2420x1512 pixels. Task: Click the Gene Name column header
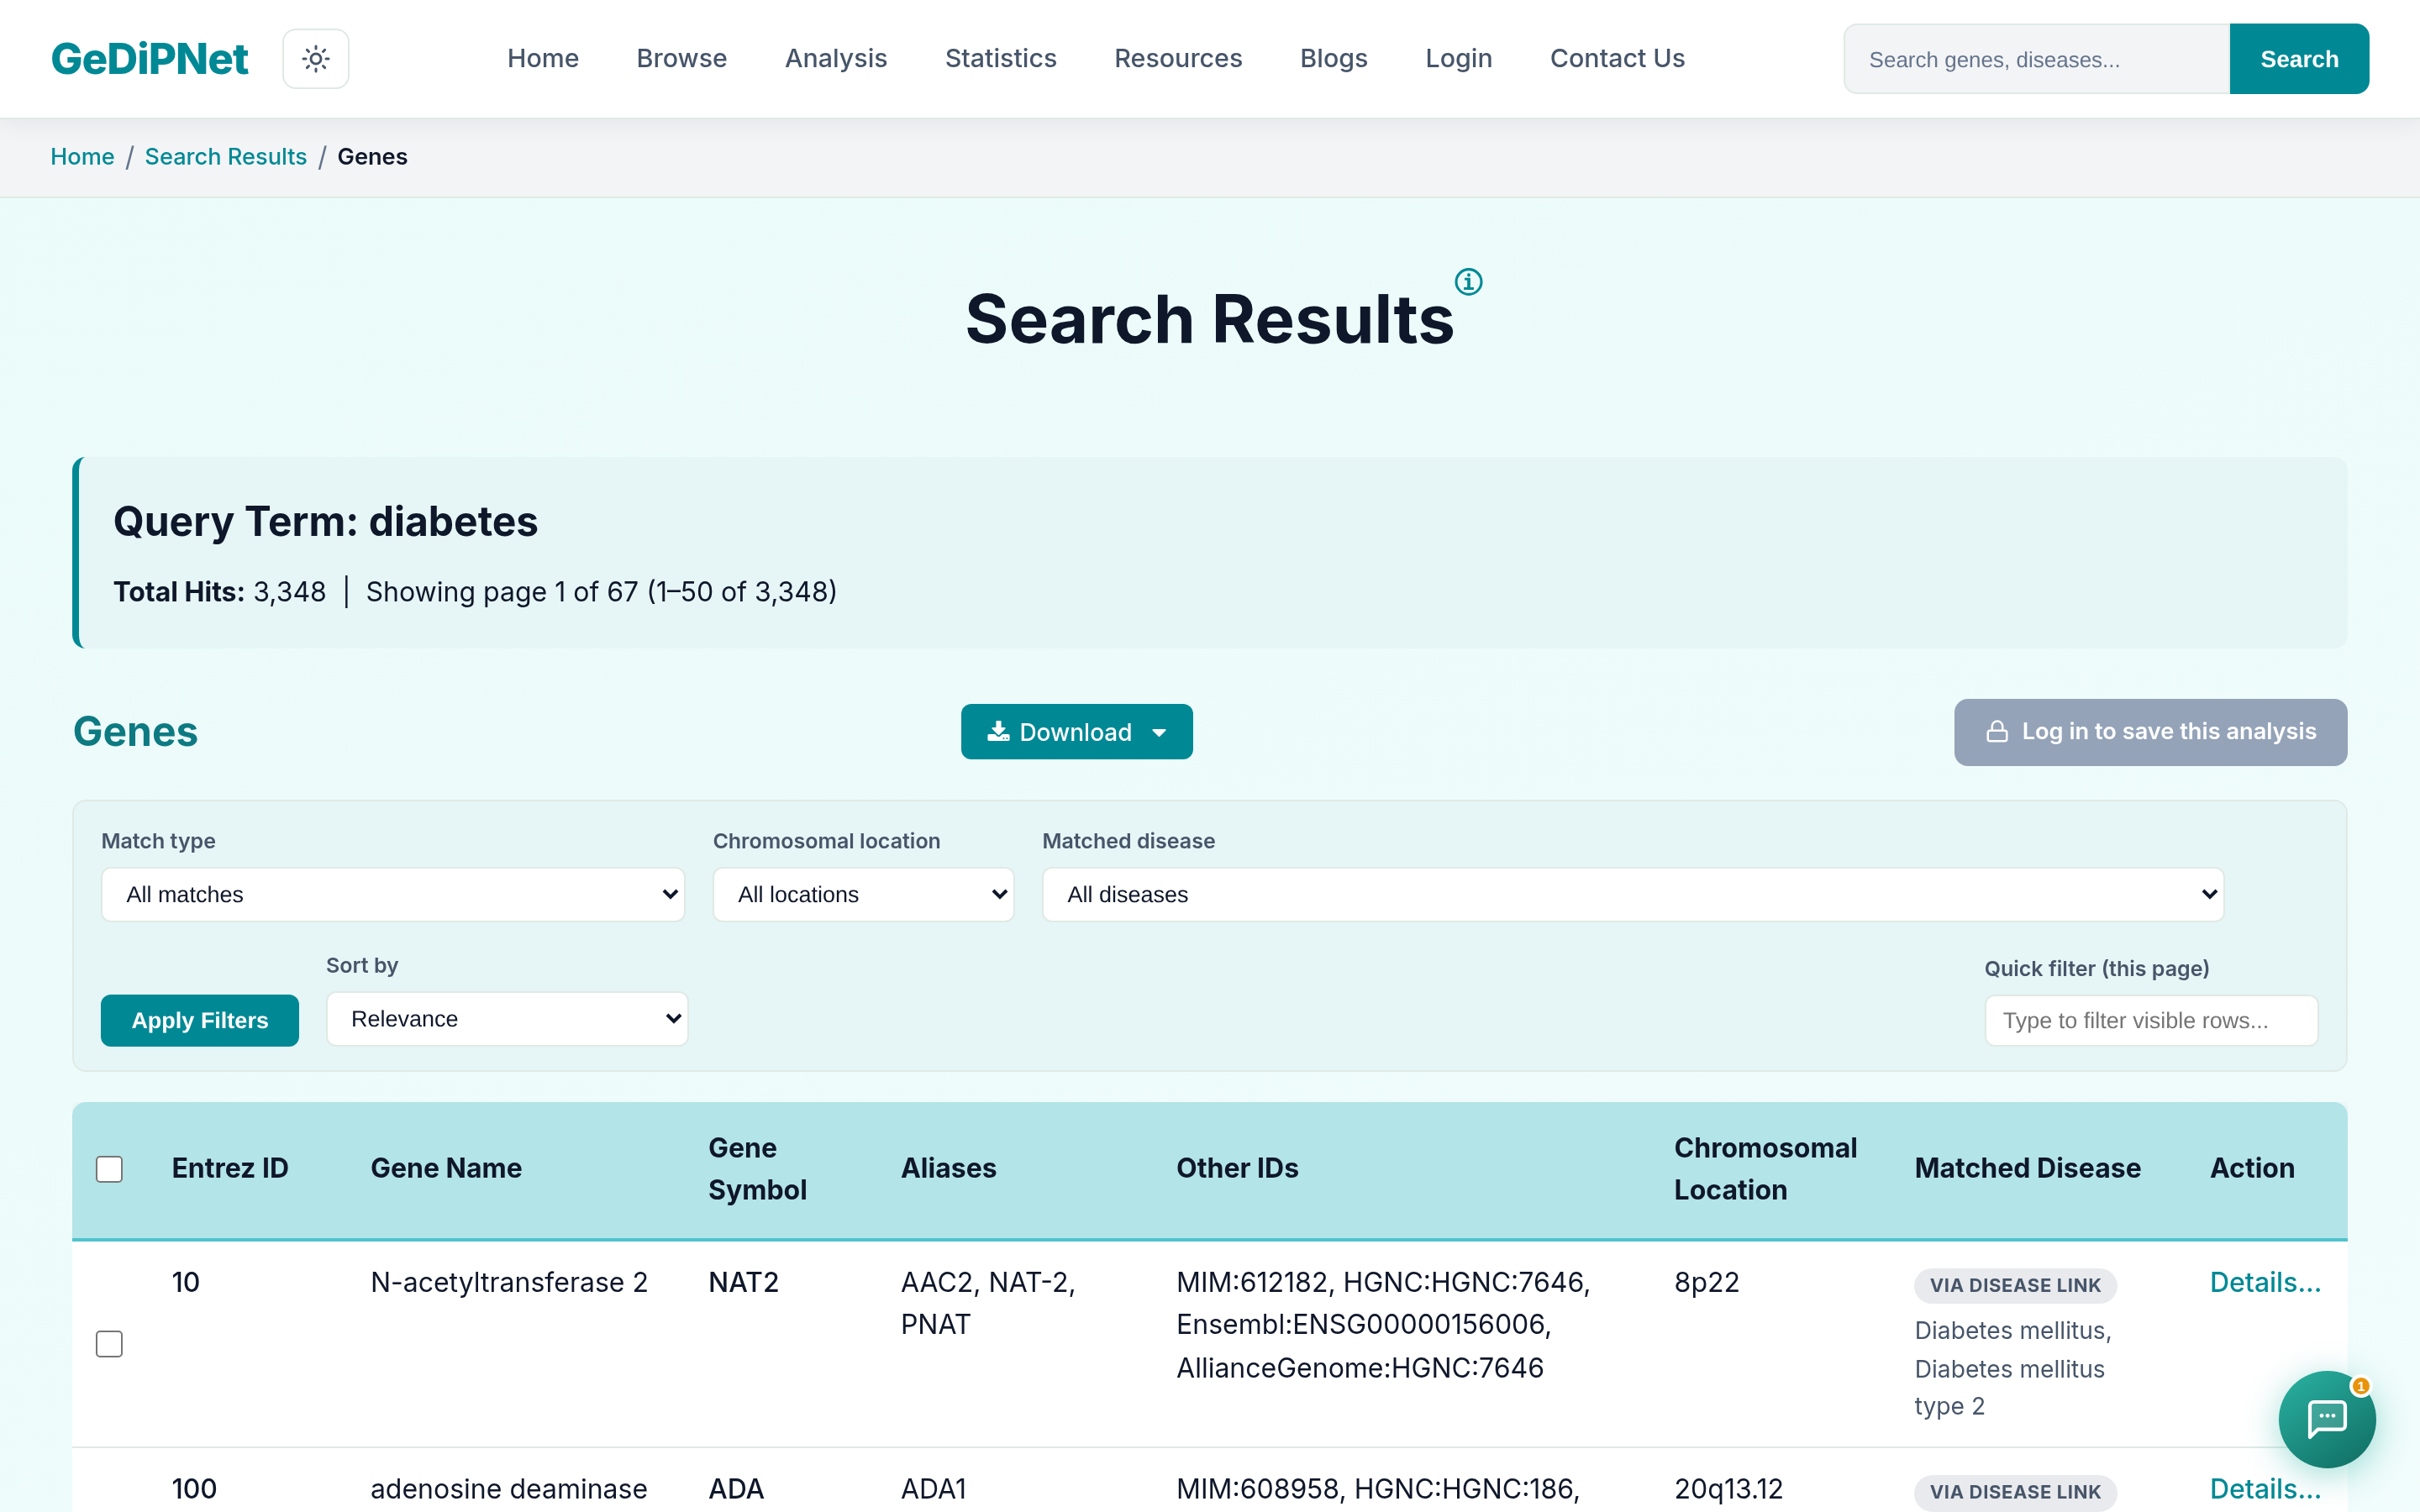(x=446, y=1168)
